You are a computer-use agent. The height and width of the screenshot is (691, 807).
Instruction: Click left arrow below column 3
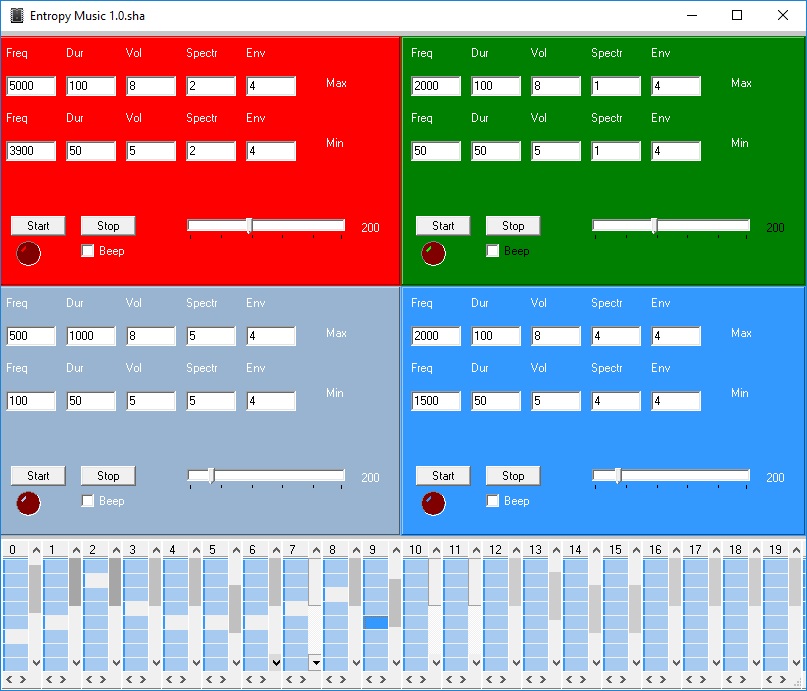coord(129,680)
